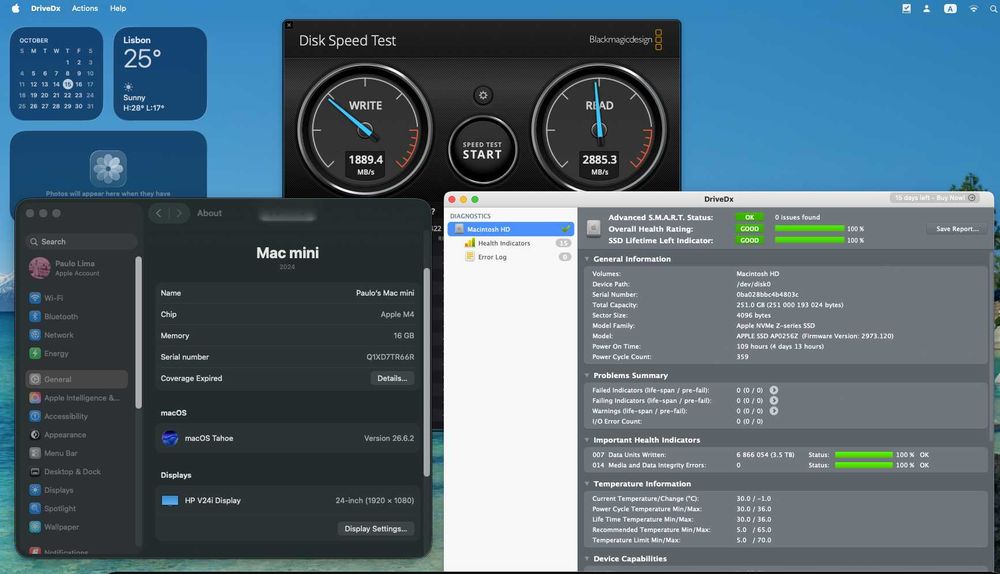Click arrow next to Failed Indicators row
The height and width of the screenshot is (574, 1000).
point(774,390)
